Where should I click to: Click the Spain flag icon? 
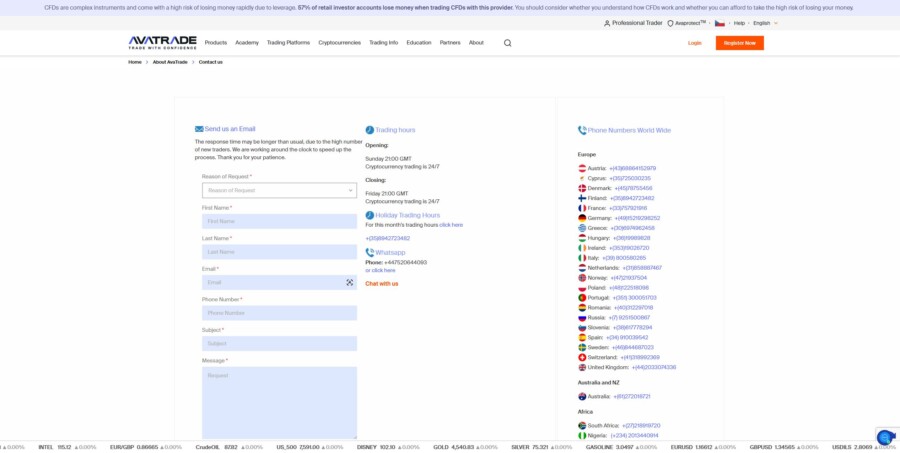tap(582, 338)
